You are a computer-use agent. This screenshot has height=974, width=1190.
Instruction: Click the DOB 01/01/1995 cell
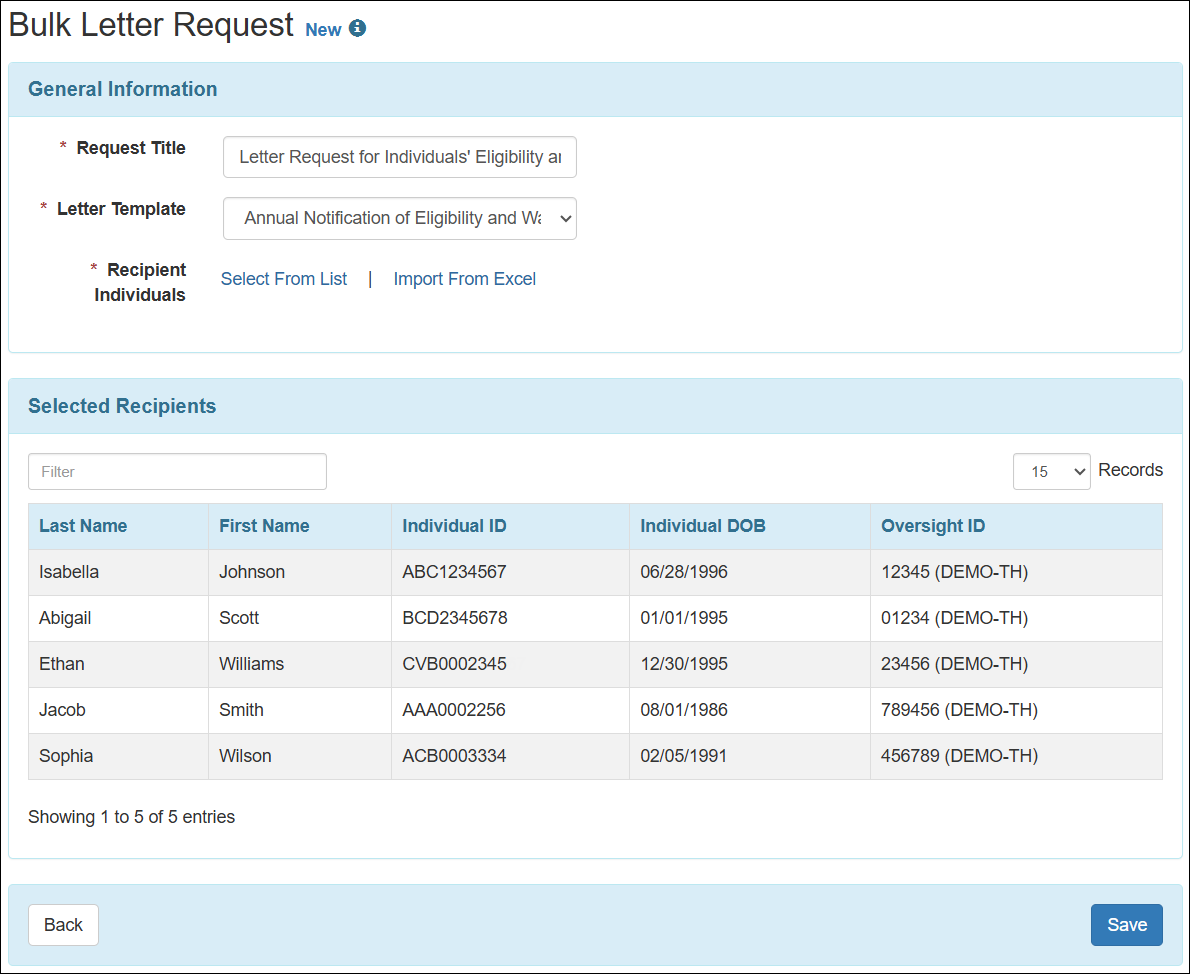(x=750, y=618)
